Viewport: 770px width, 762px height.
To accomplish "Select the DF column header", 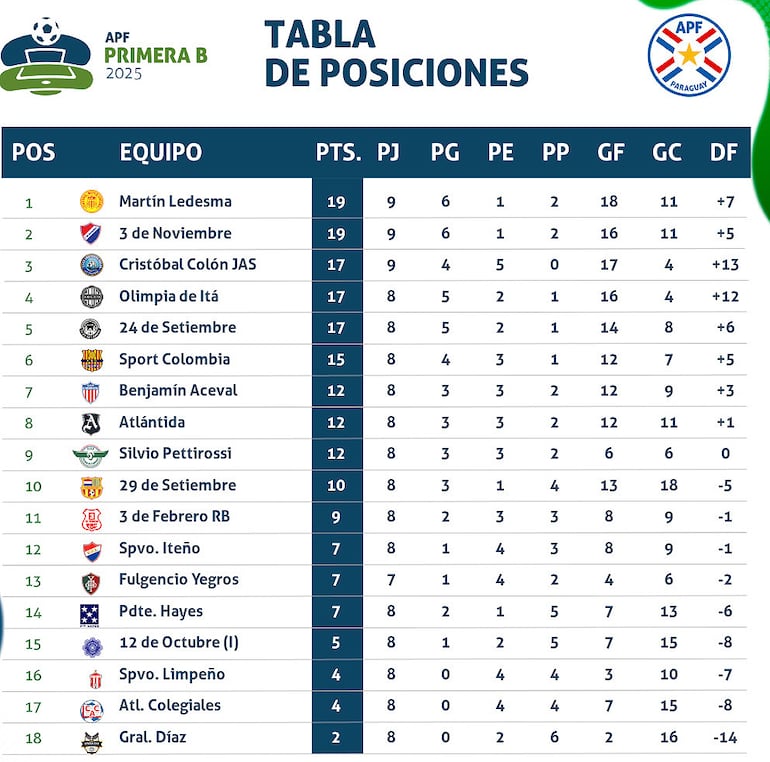I will (723, 153).
